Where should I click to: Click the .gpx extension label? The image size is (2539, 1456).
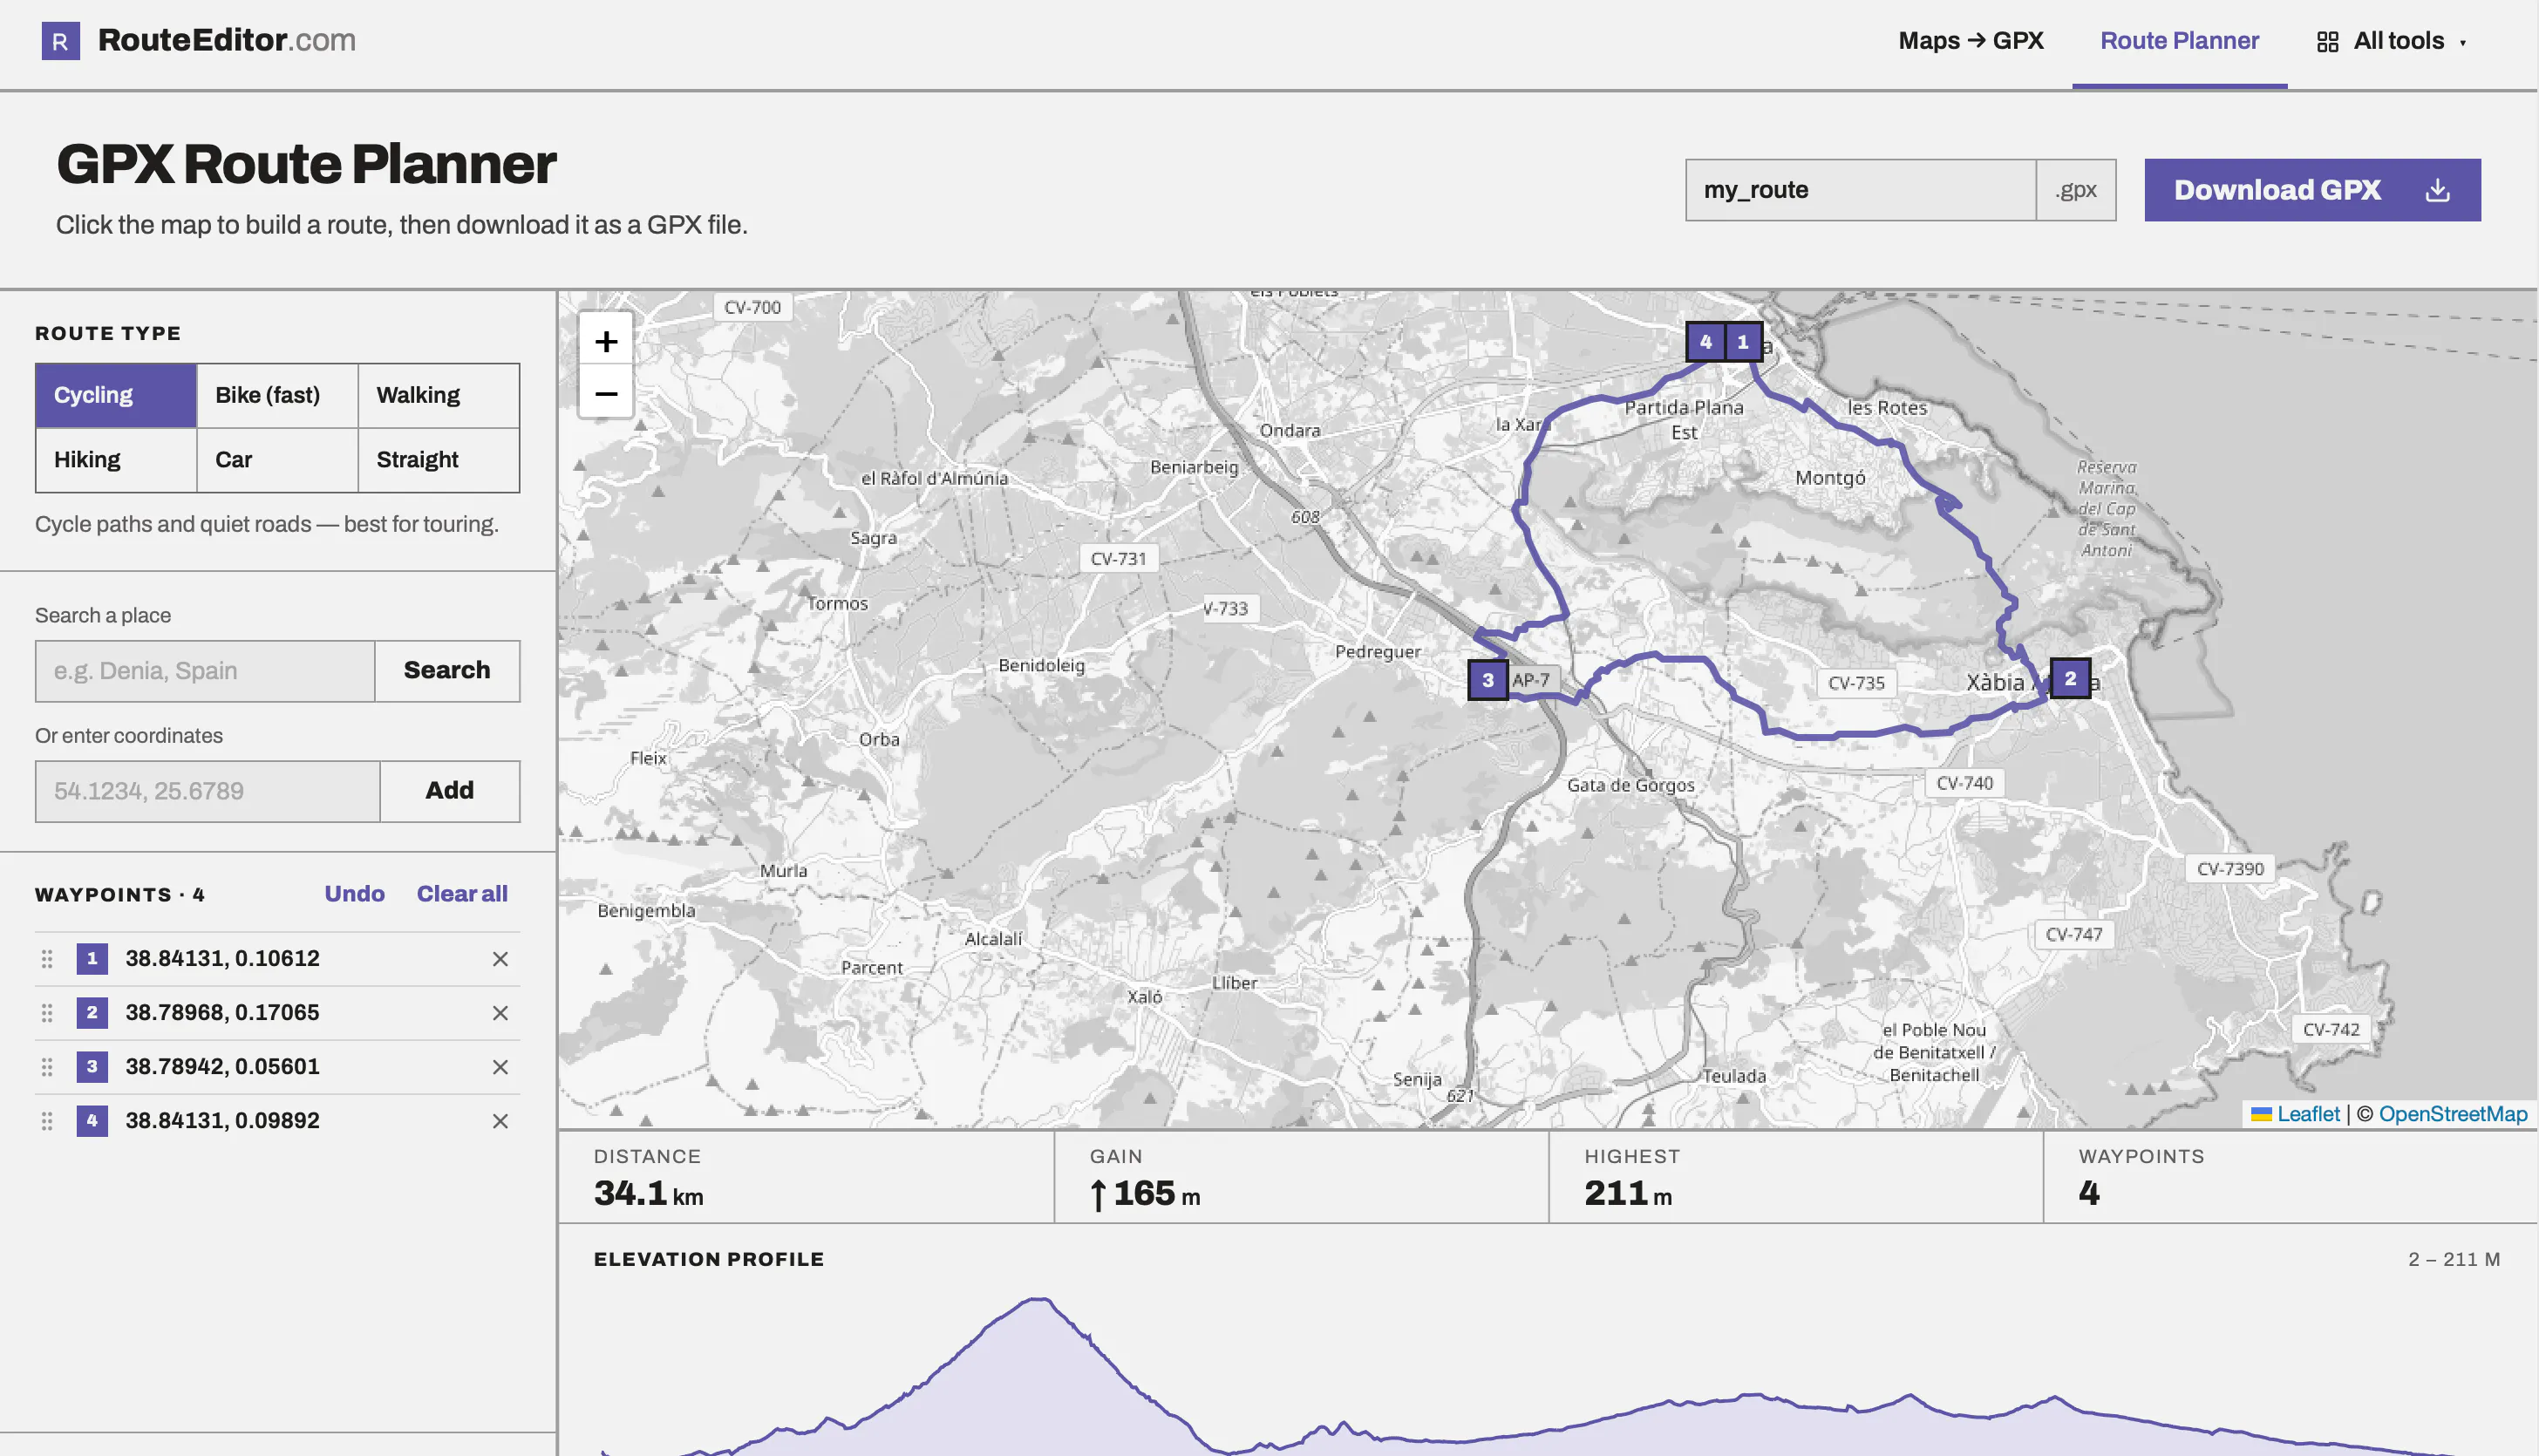tap(2076, 190)
